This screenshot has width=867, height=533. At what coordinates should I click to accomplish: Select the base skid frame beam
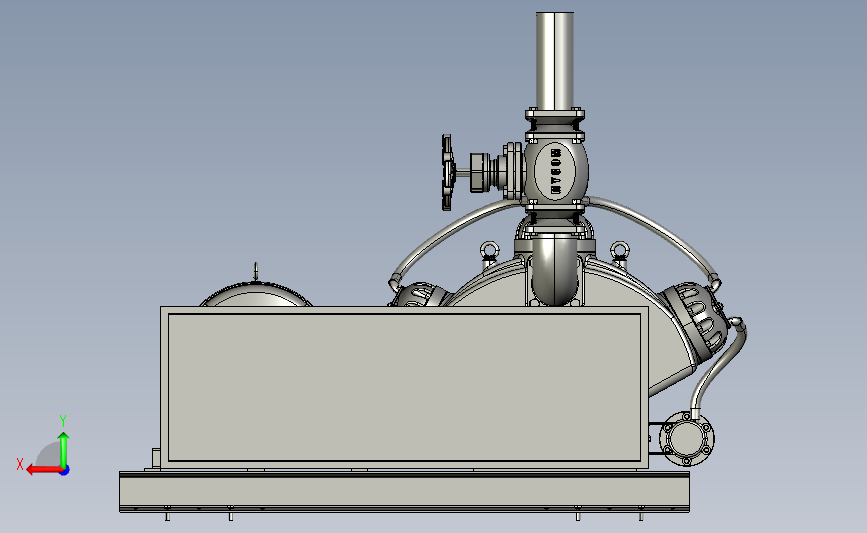(404, 492)
